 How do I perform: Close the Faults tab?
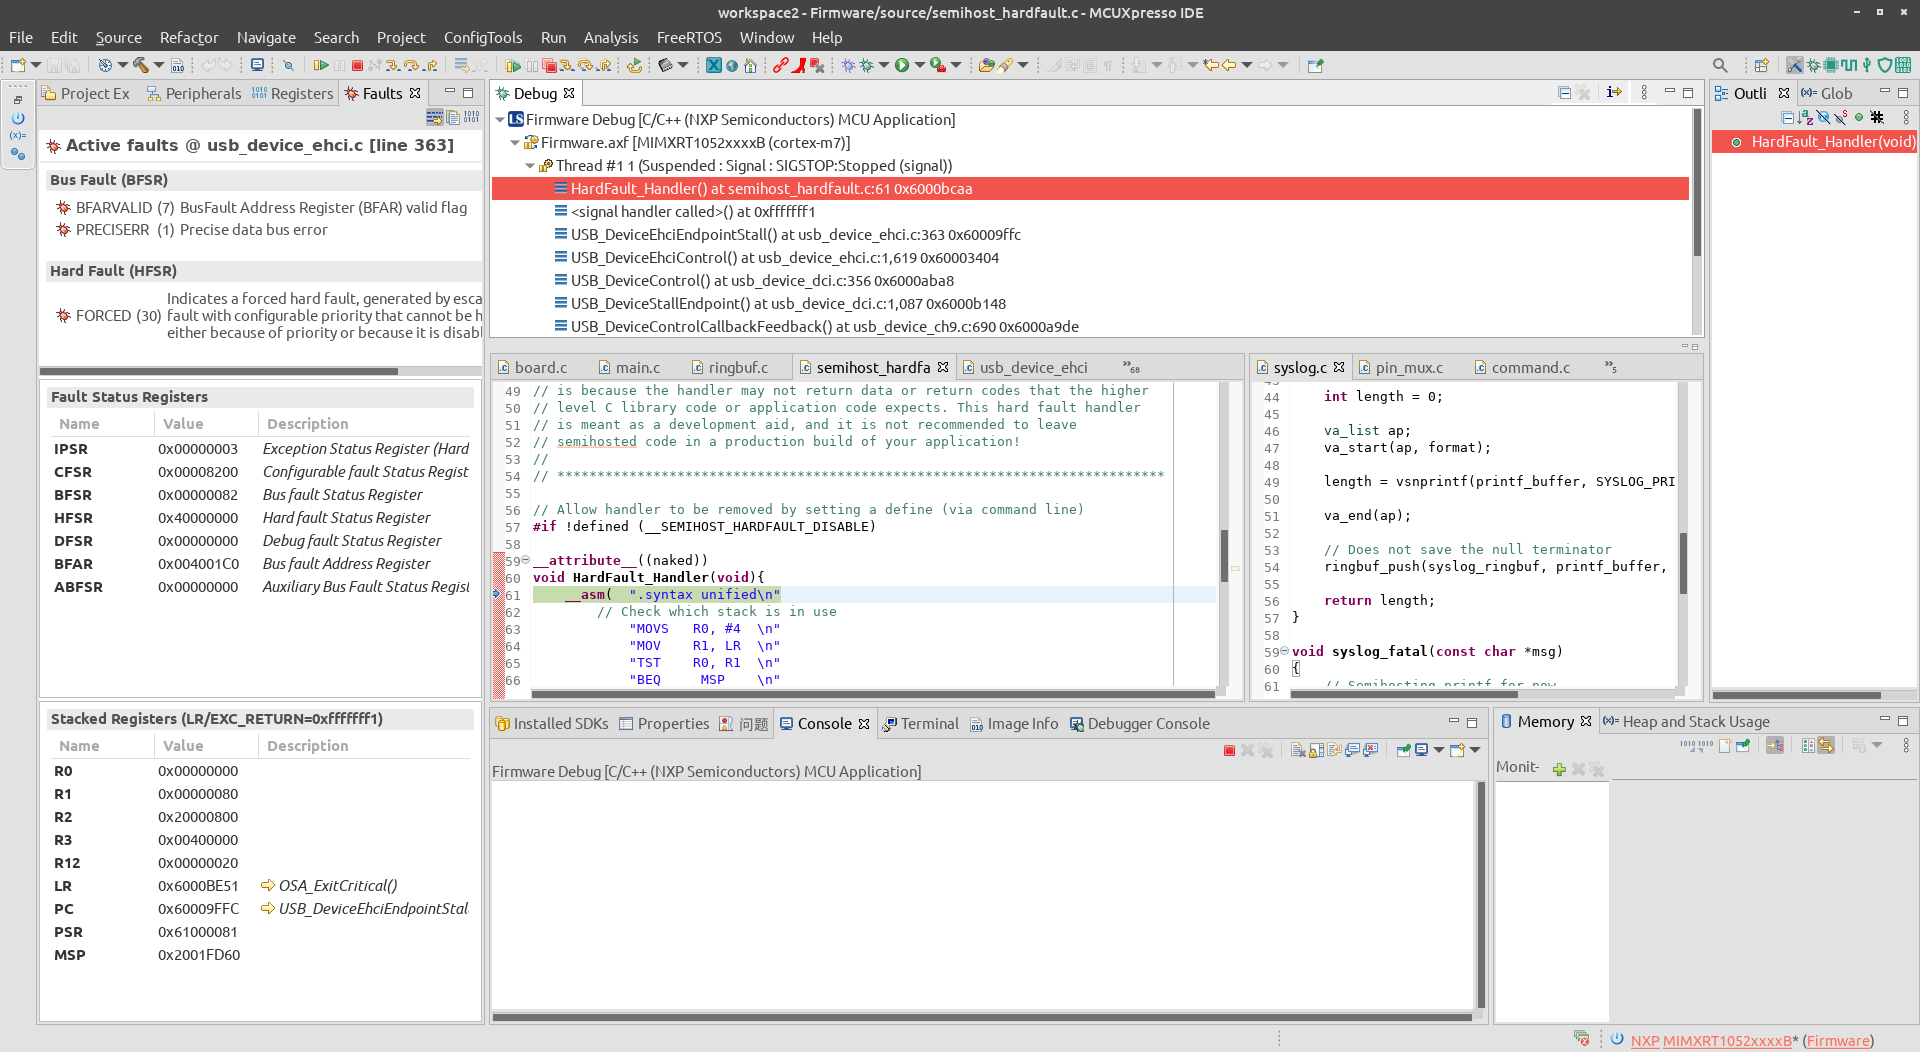(415, 93)
